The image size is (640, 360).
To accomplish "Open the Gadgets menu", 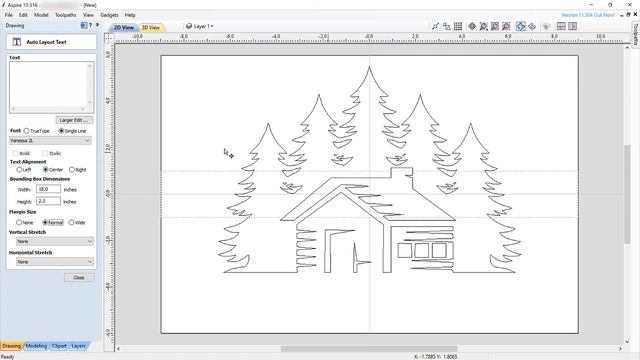I will pyautogui.click(x=109, y=15).
